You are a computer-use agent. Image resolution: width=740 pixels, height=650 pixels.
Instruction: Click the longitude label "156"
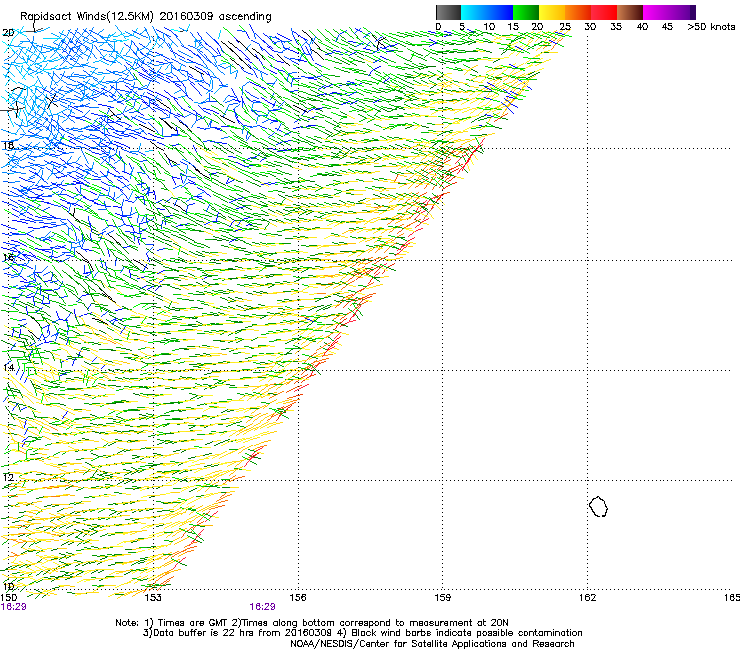298,598
